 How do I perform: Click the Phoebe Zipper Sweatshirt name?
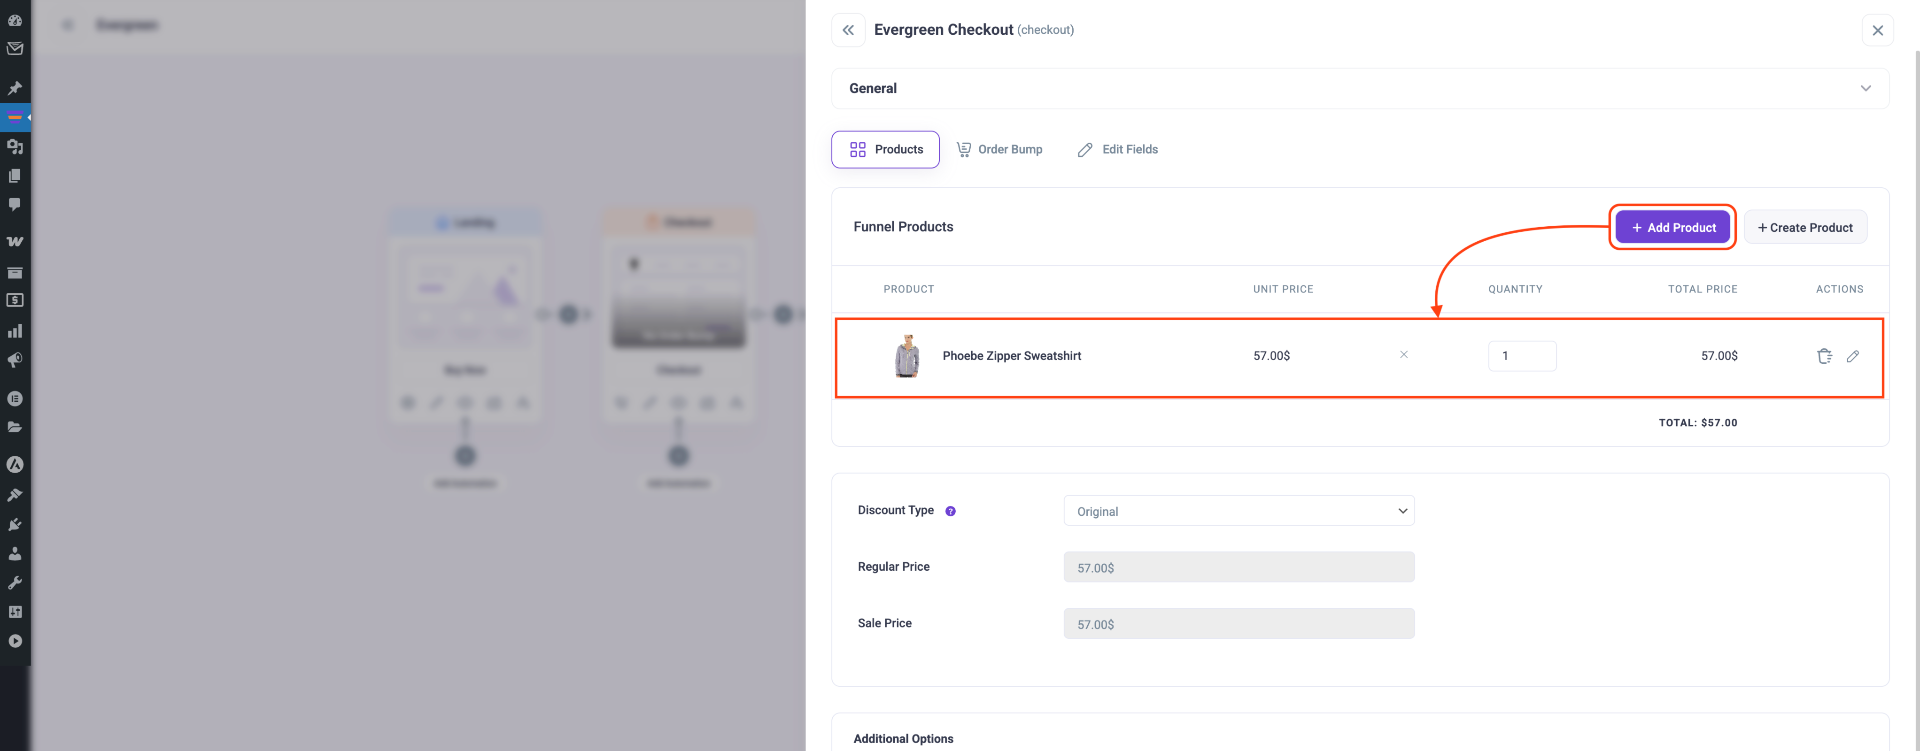coord(1011,356)
